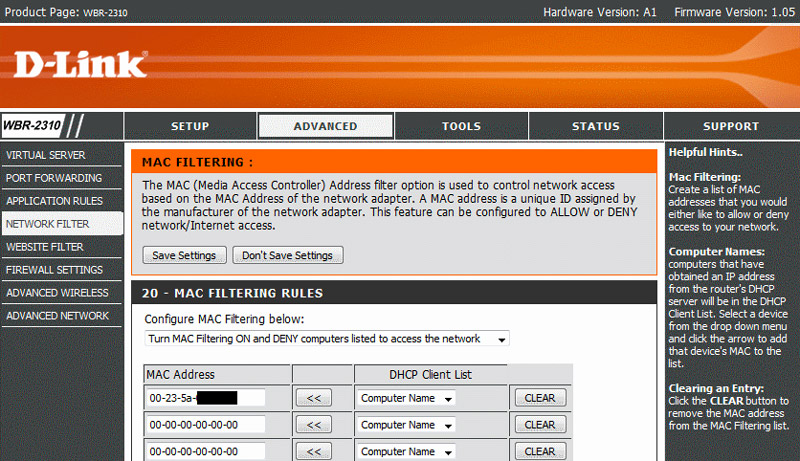Click the Computer Names hint heading
800x461 pixels.
tap(717, 251)
